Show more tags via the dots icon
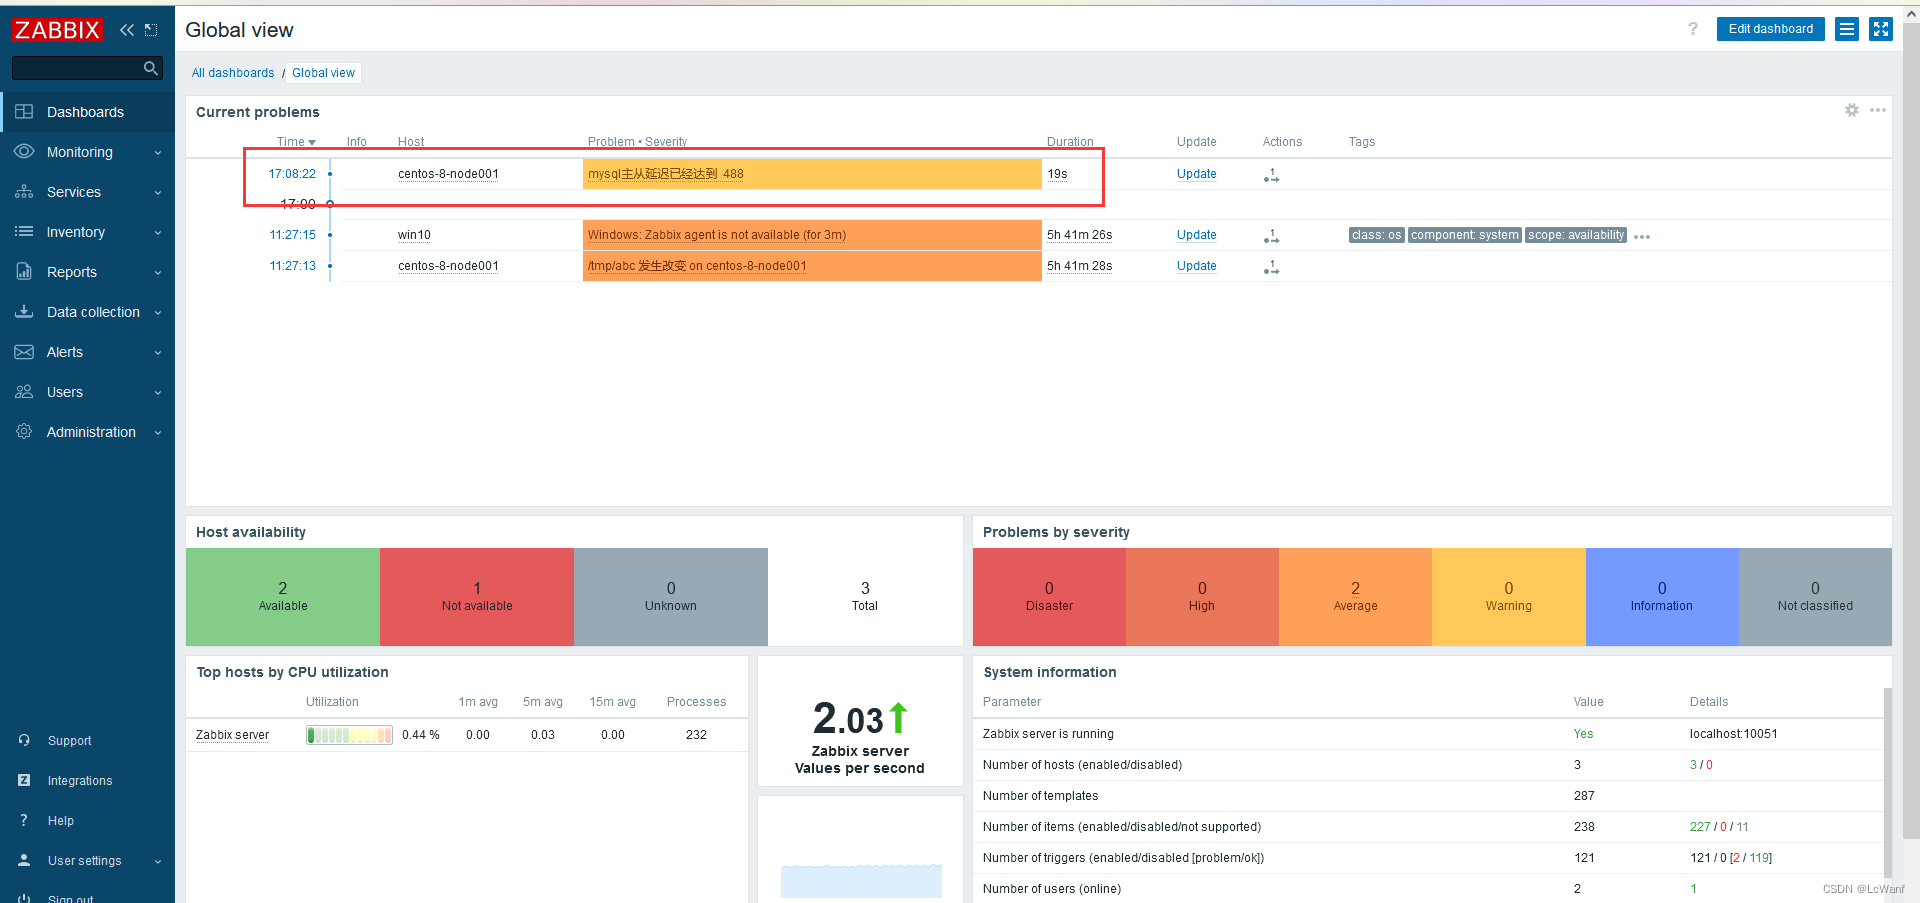 coord(1642,237)
